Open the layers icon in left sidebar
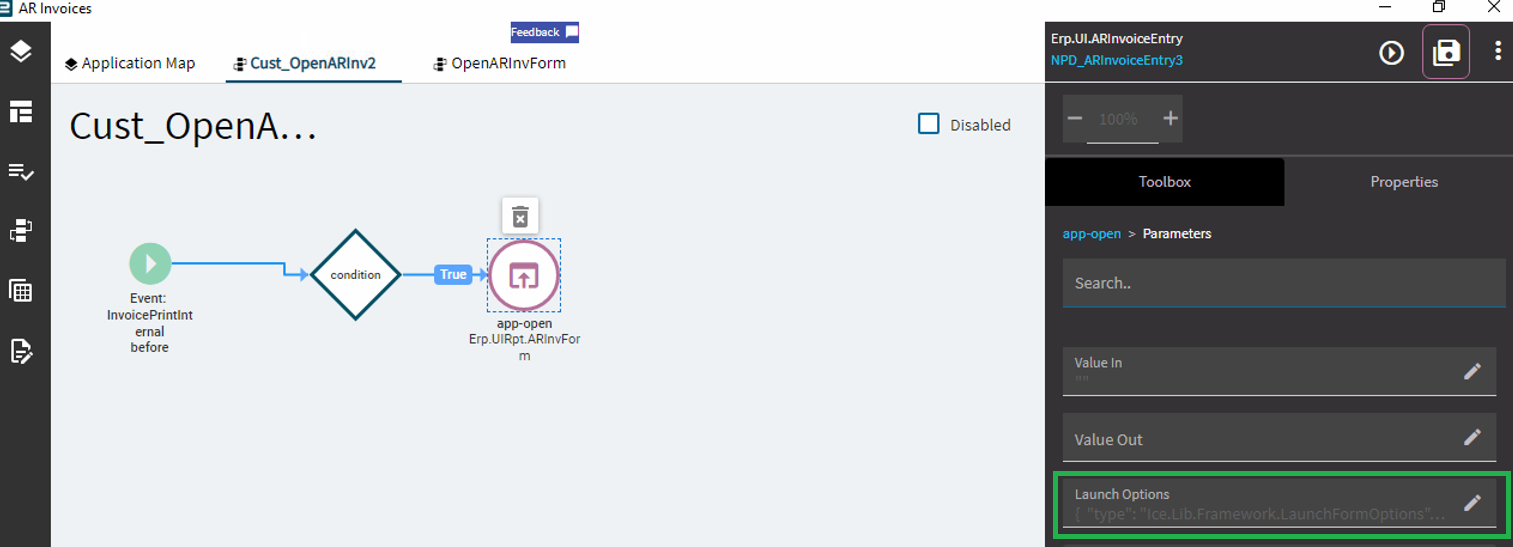Viewport: 1513px width, 547px height. click(x=21, y=51)
